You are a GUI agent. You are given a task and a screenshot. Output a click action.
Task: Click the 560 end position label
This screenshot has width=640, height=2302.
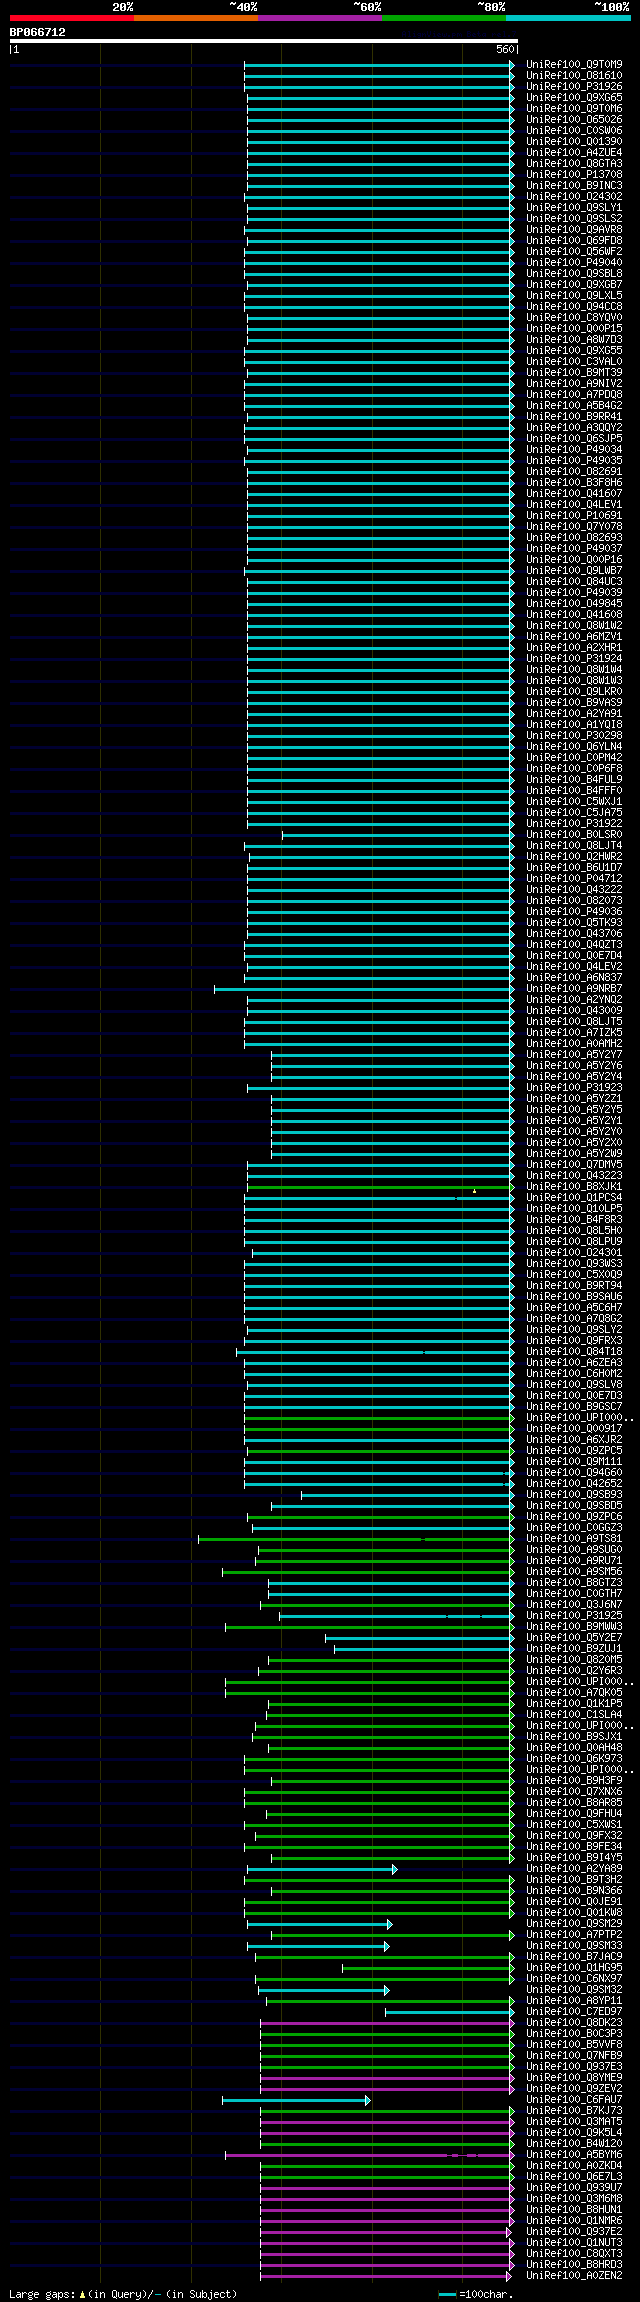coord(505,49)
